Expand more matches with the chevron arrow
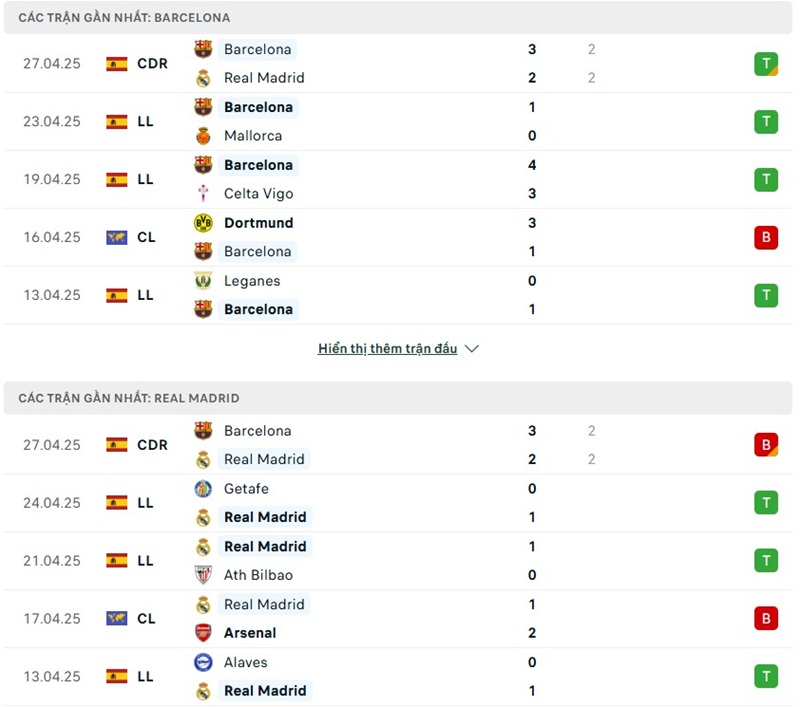 point(472,349)
